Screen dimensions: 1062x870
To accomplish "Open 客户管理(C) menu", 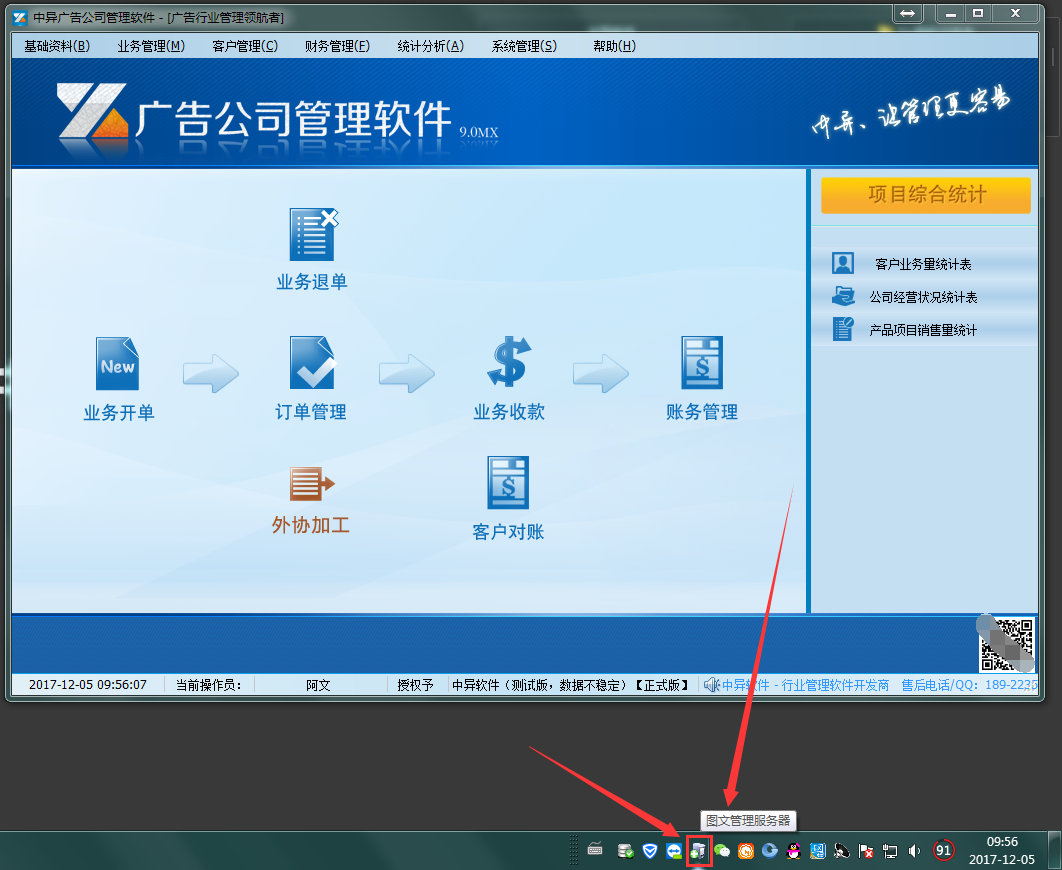I will [245, 46].
